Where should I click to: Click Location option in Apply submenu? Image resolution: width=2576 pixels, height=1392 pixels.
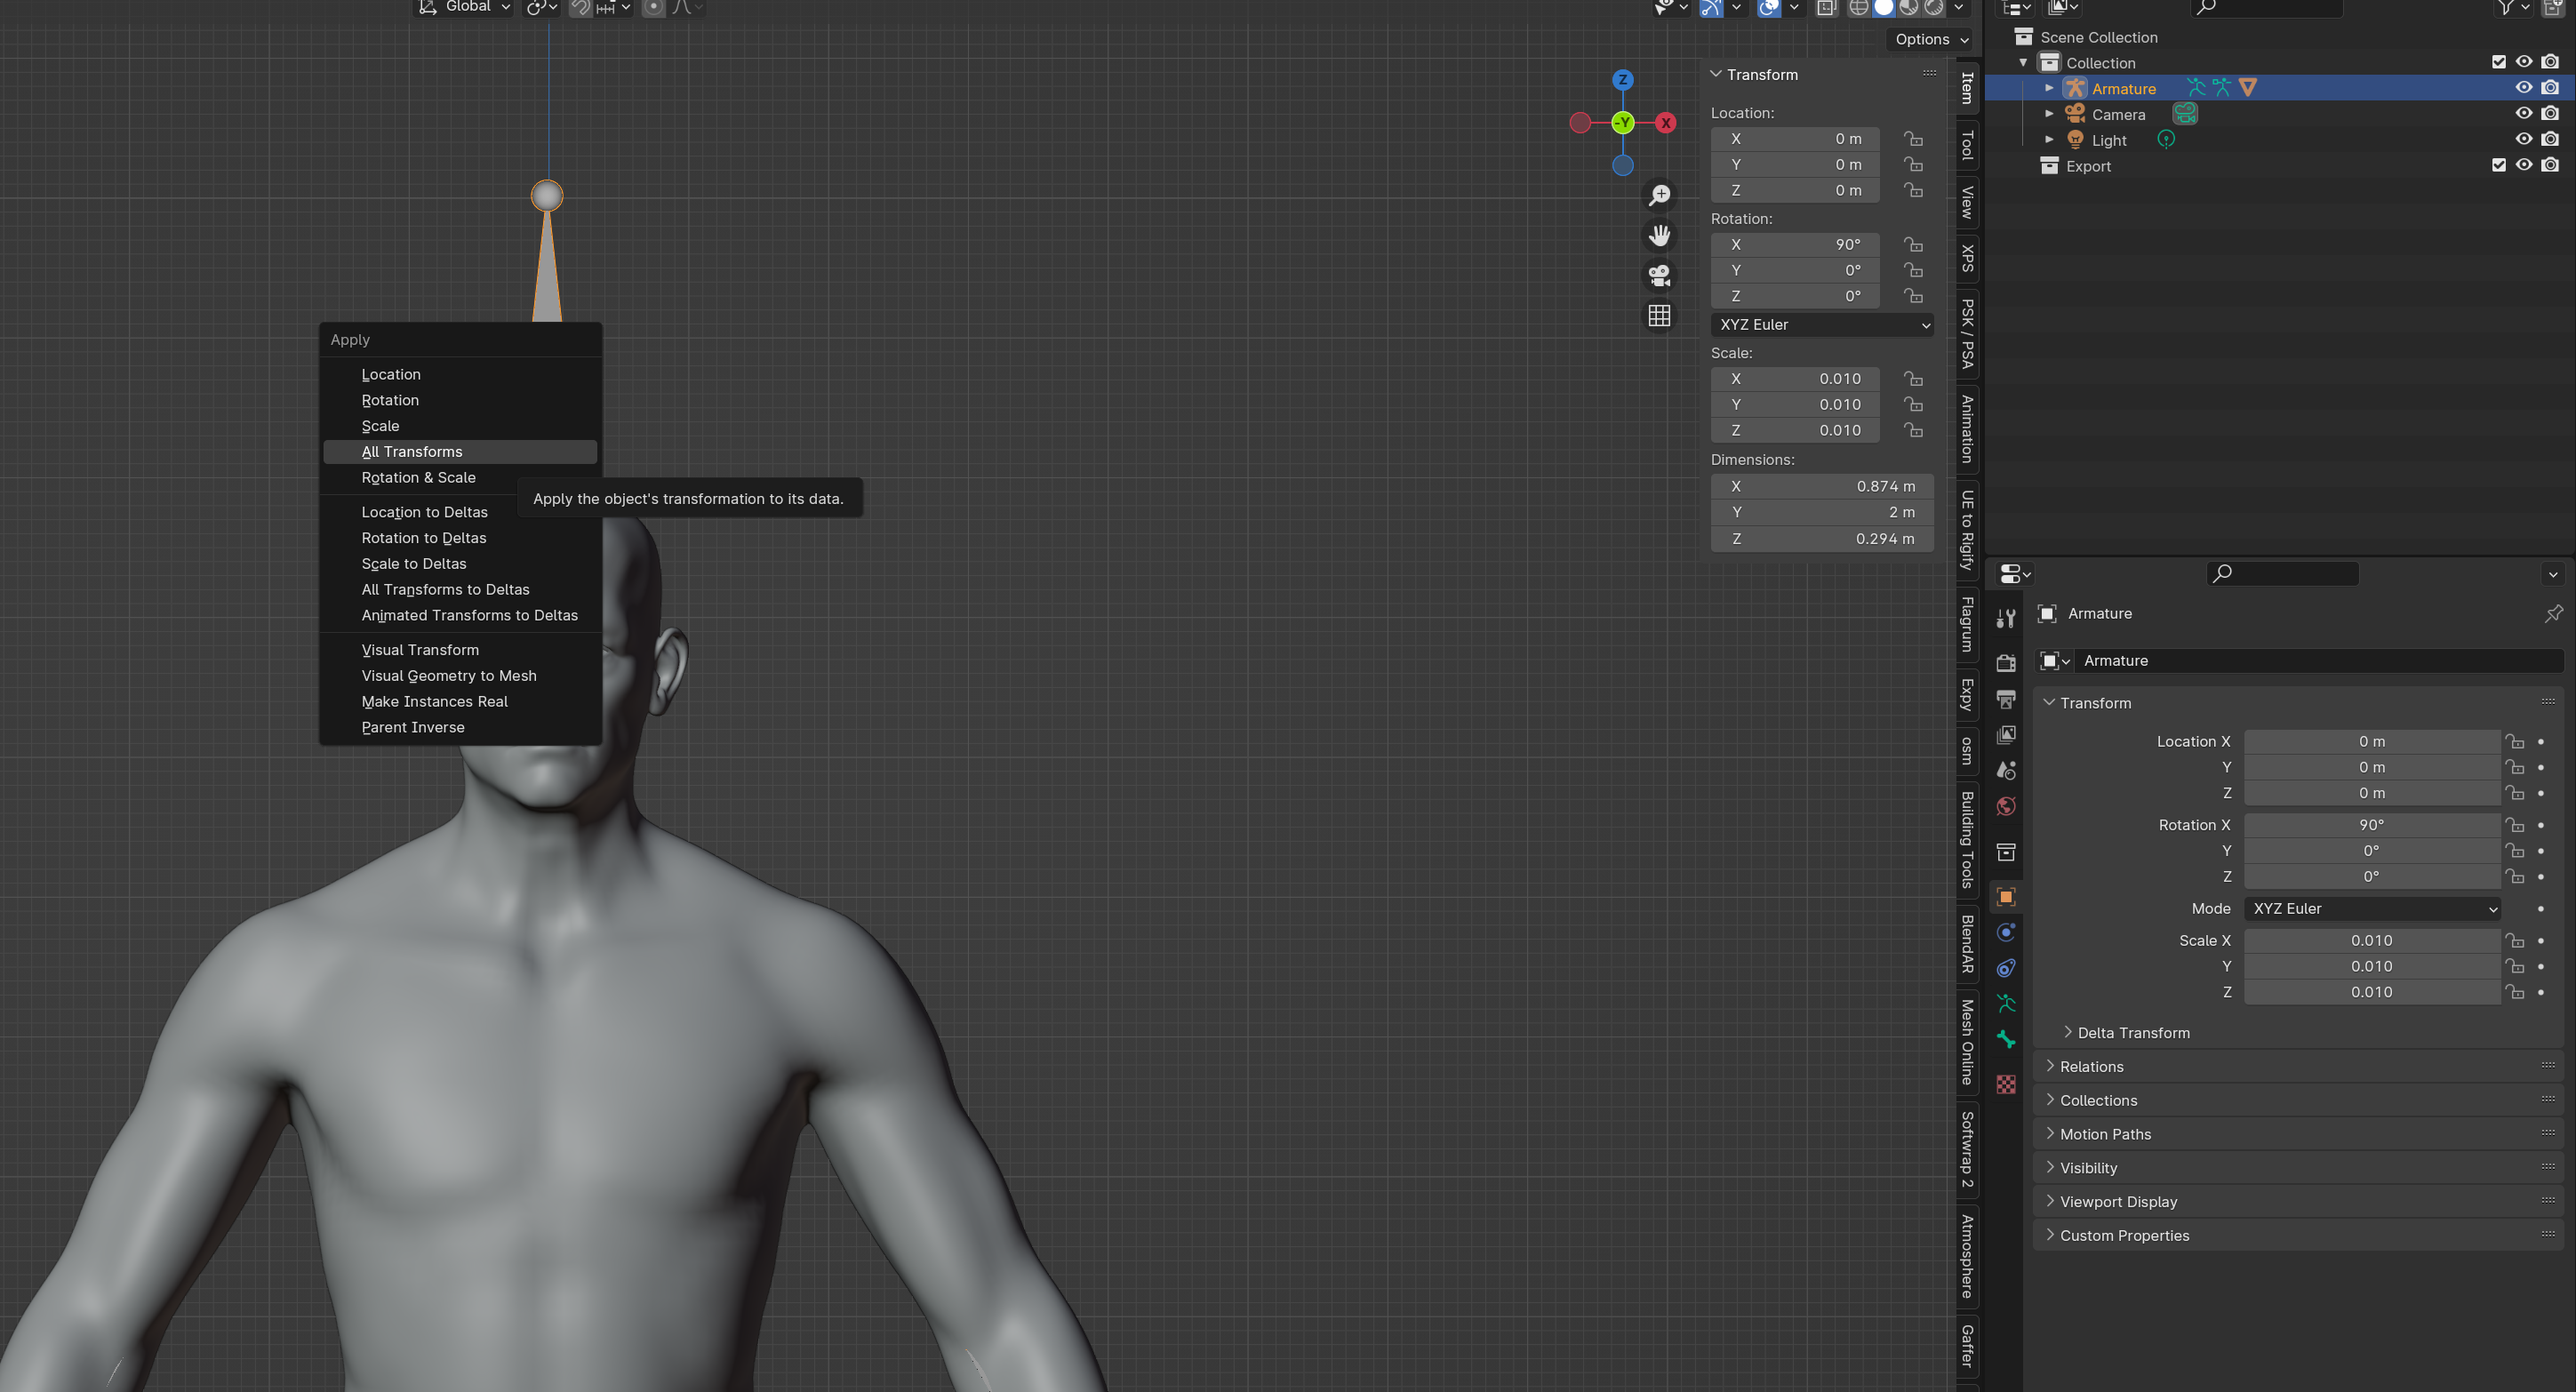pos(391,373)
